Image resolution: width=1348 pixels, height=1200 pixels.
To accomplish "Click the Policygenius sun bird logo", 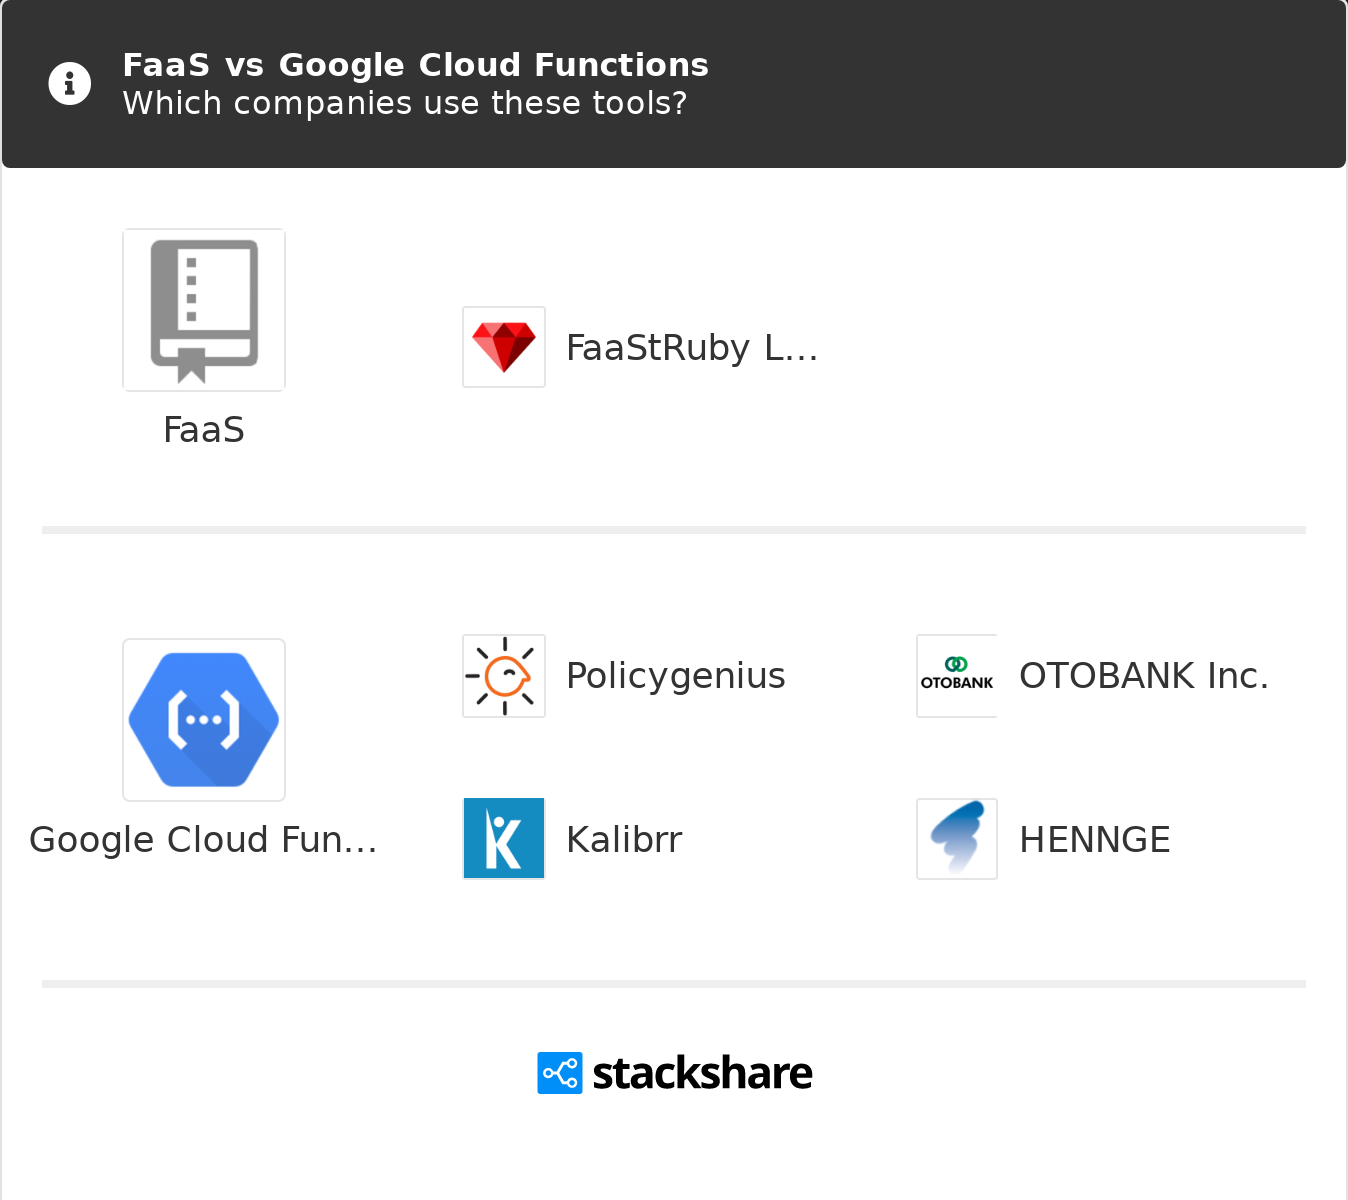I will [x=504, y=676].
